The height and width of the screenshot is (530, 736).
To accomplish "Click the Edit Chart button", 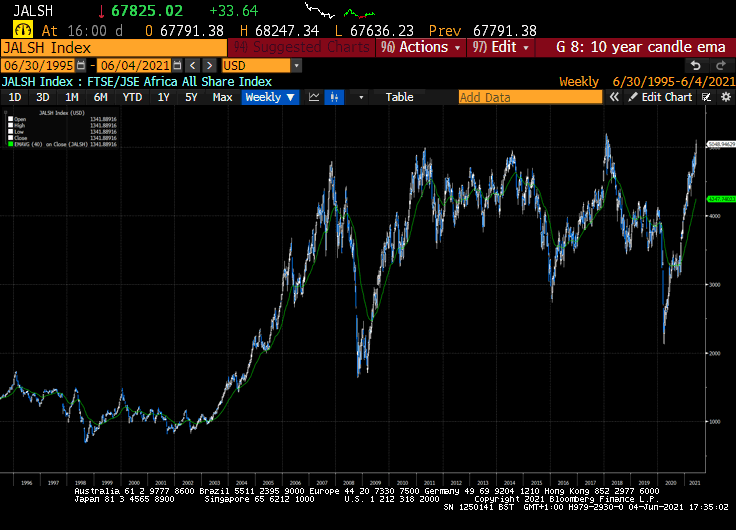I will tap(660, 97).
